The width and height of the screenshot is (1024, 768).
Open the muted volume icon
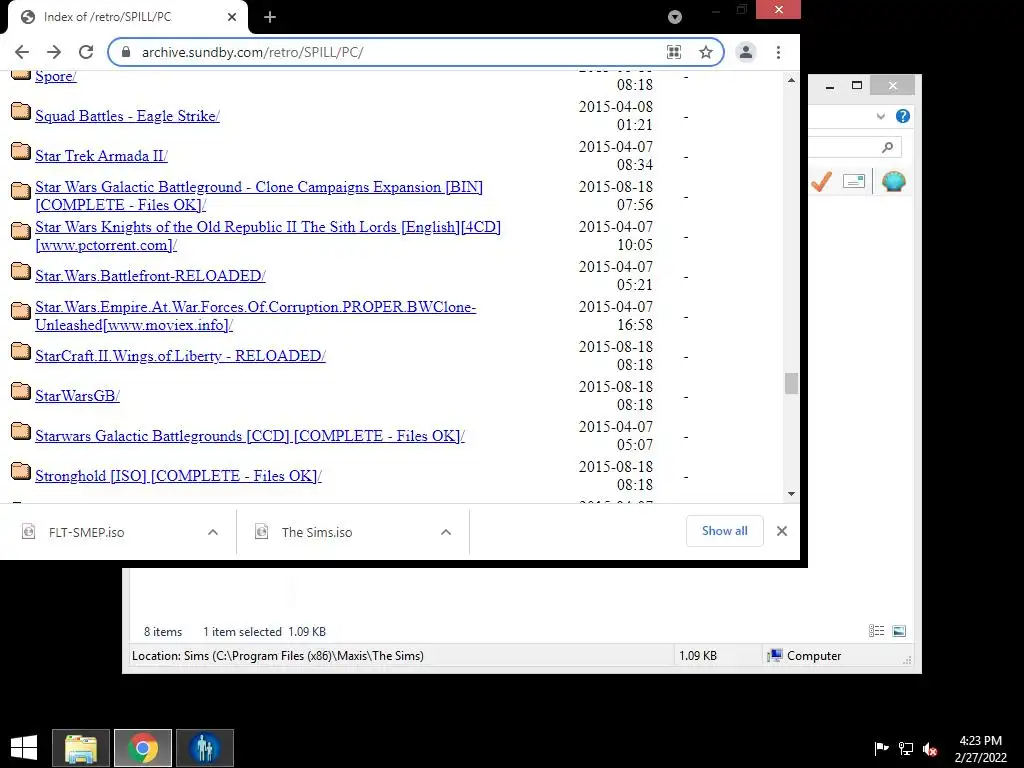pyautogui.click(x=930, y=748)
